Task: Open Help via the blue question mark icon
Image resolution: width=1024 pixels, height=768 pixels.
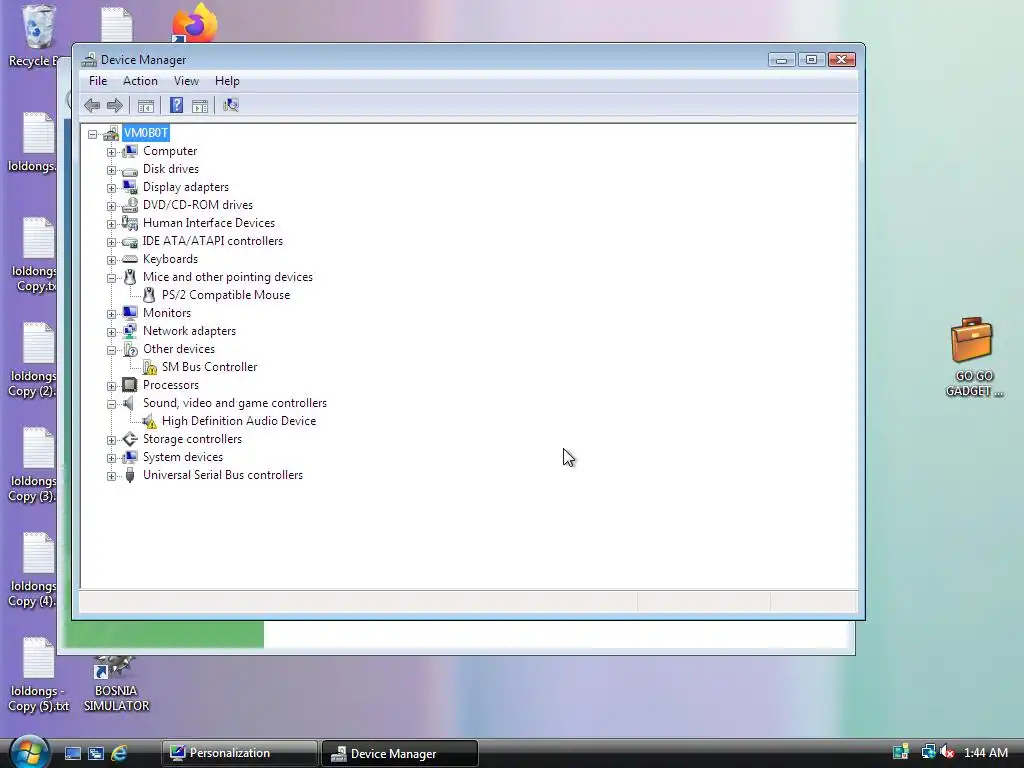Action: point(176,105)
